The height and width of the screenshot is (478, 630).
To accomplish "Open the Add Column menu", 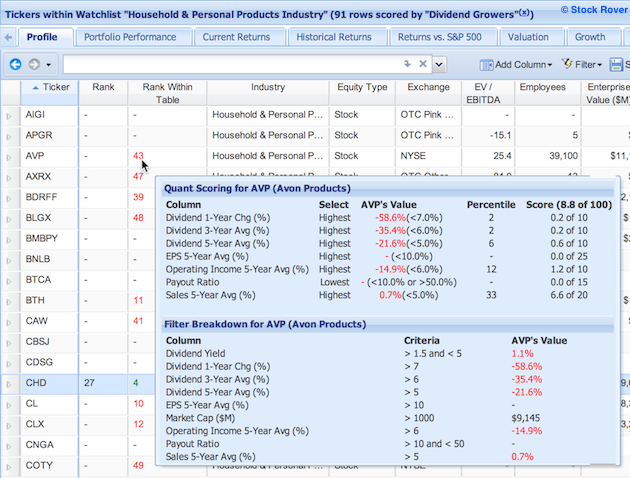I will (516, 65).
